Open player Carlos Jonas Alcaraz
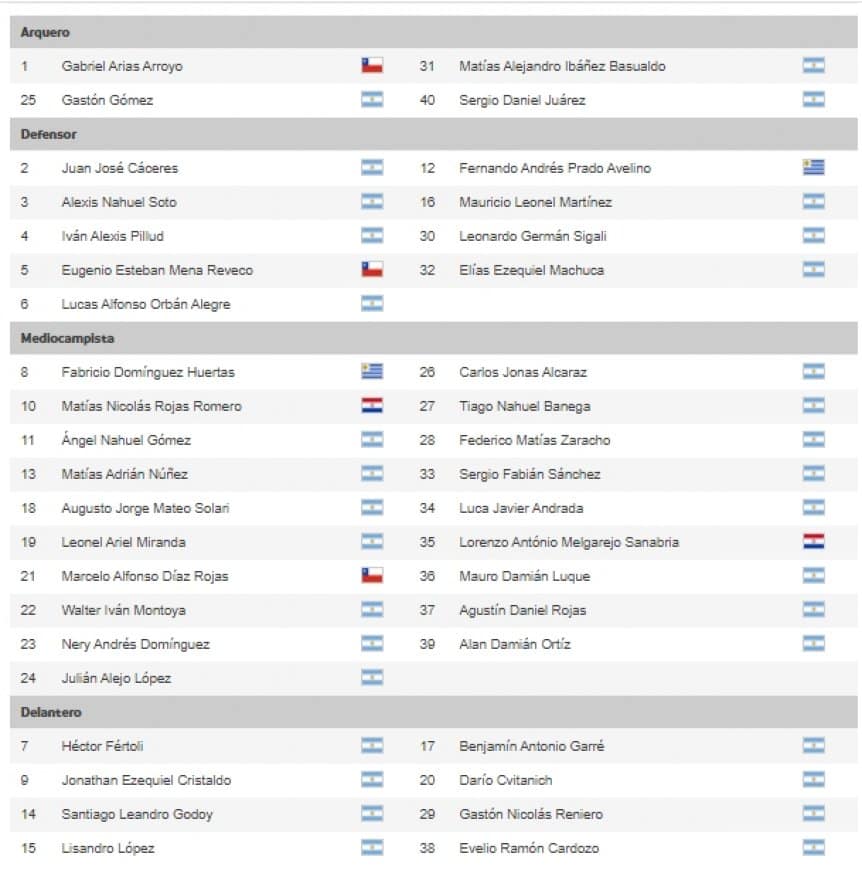 click(522, 372)
